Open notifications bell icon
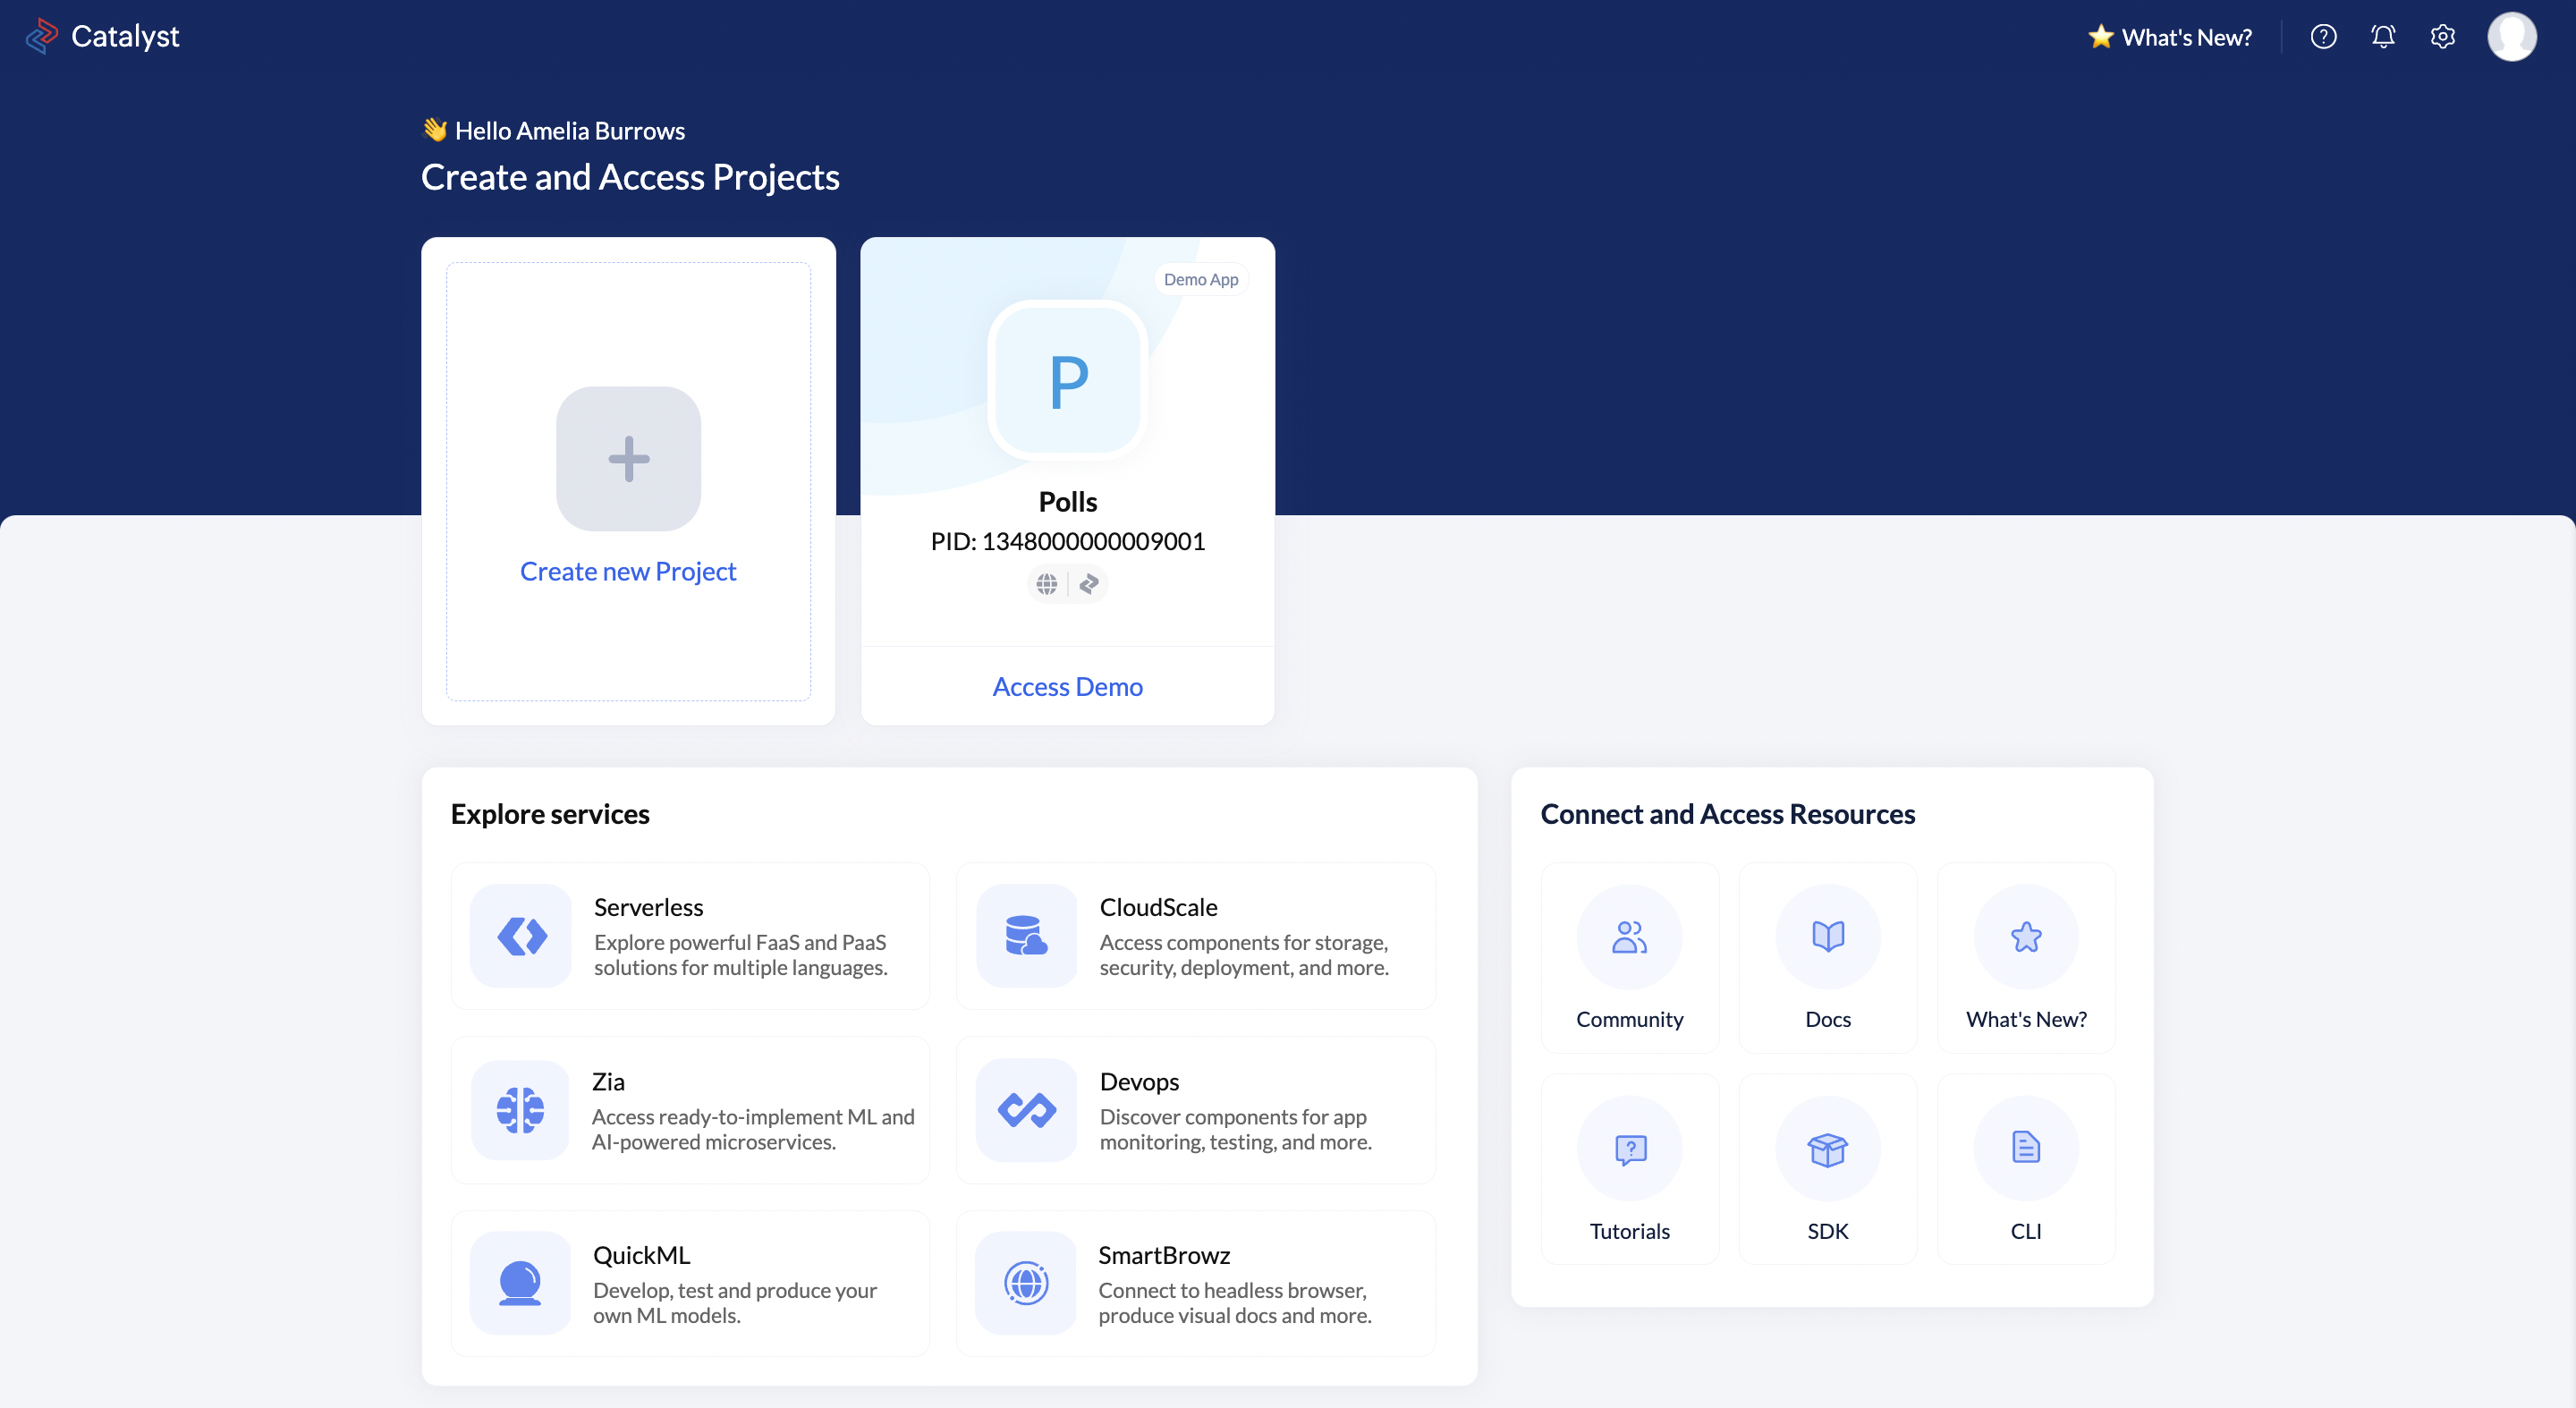Viewport: 2576px width, 1408px height. [2383, 37]
